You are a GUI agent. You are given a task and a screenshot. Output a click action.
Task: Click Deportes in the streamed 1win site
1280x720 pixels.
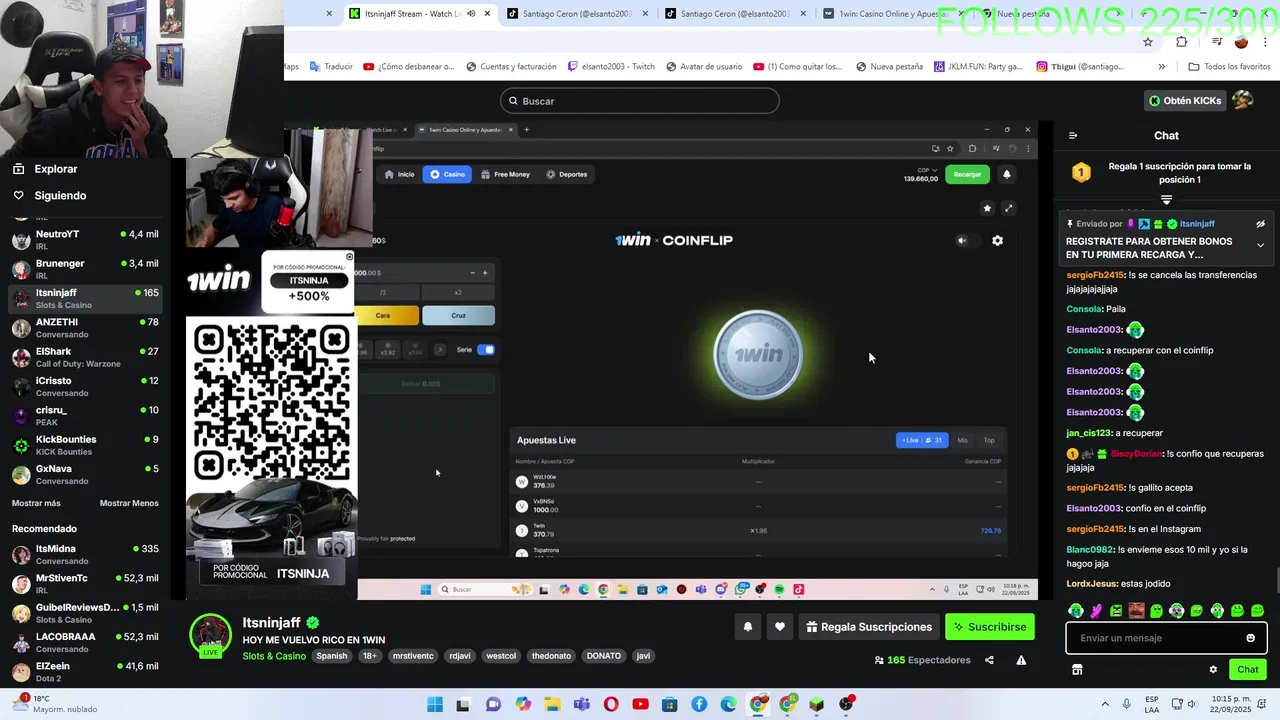[566, 174]
